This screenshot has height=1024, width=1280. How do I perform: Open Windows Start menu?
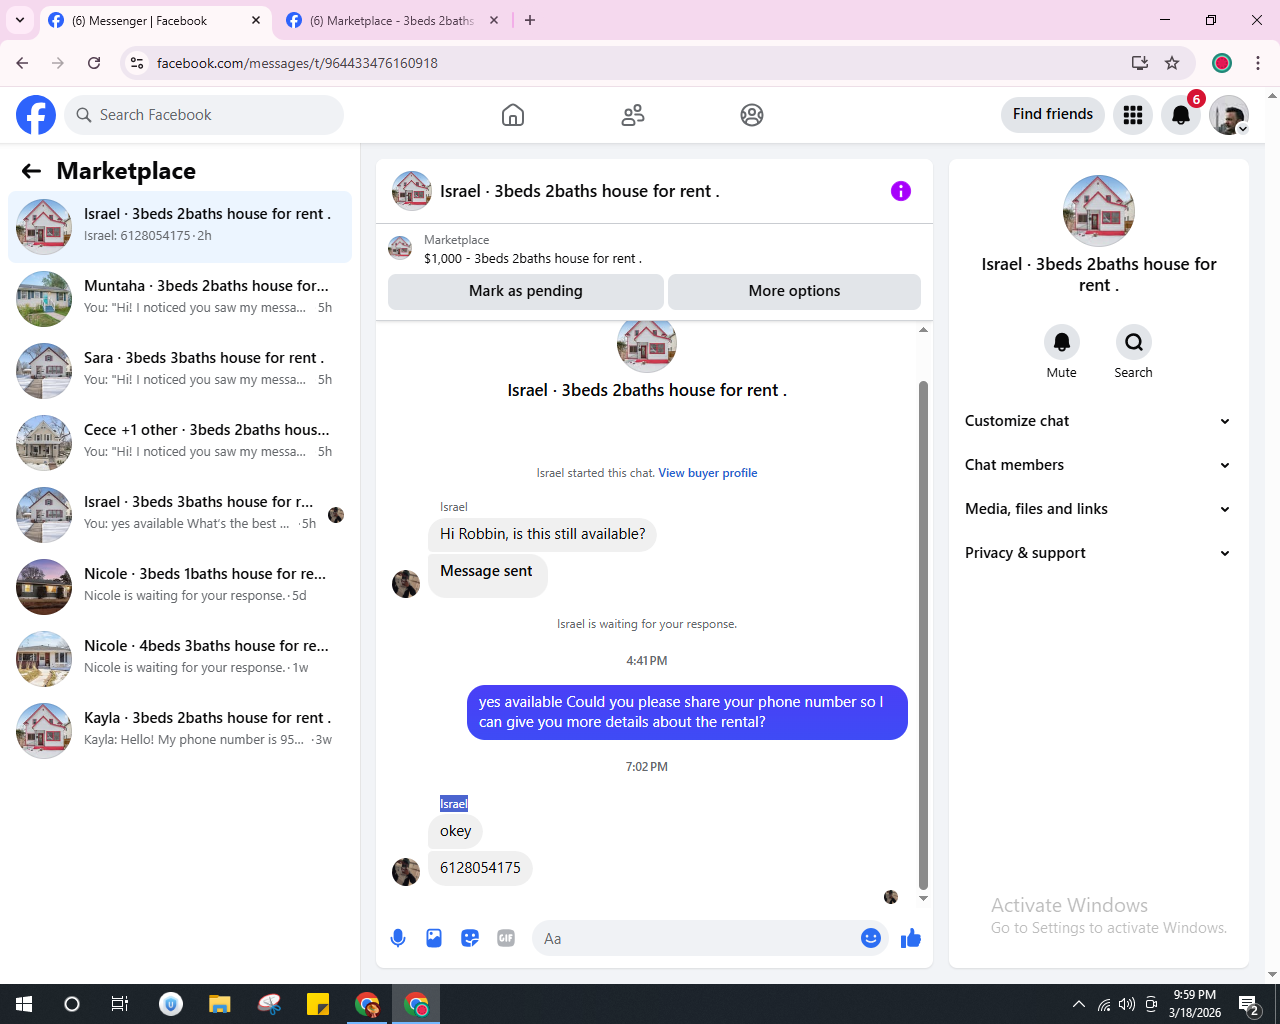tap(24, 1004)
